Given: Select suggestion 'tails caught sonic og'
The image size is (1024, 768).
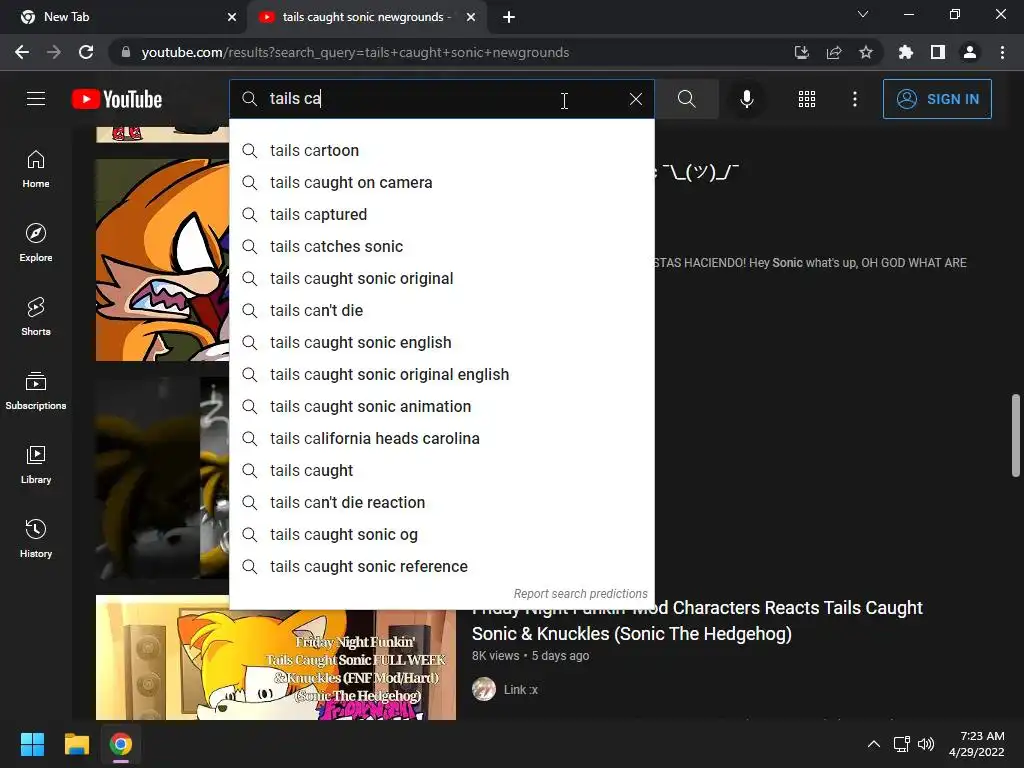Looking at the screenshot, I should coord(441,534).
